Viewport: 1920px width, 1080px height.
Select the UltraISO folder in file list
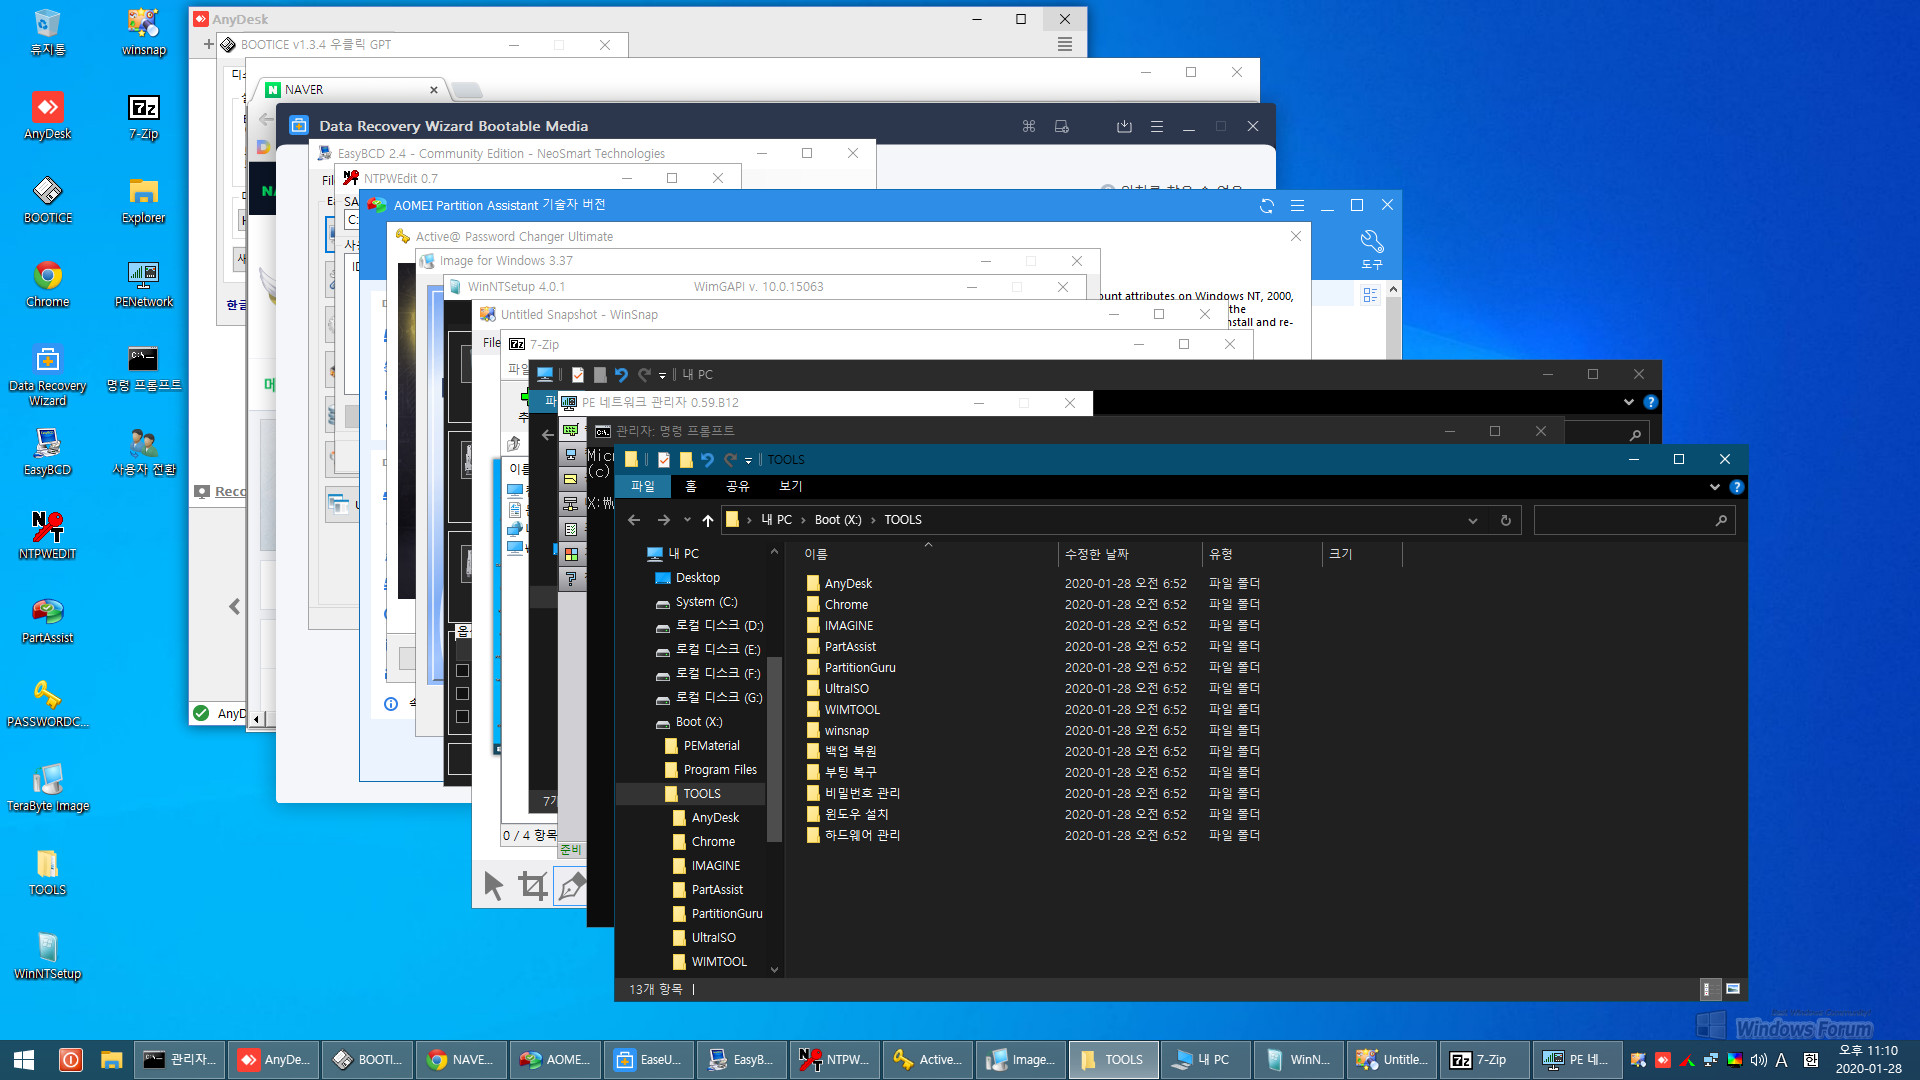pyautogui.click(x=846, y=689)
